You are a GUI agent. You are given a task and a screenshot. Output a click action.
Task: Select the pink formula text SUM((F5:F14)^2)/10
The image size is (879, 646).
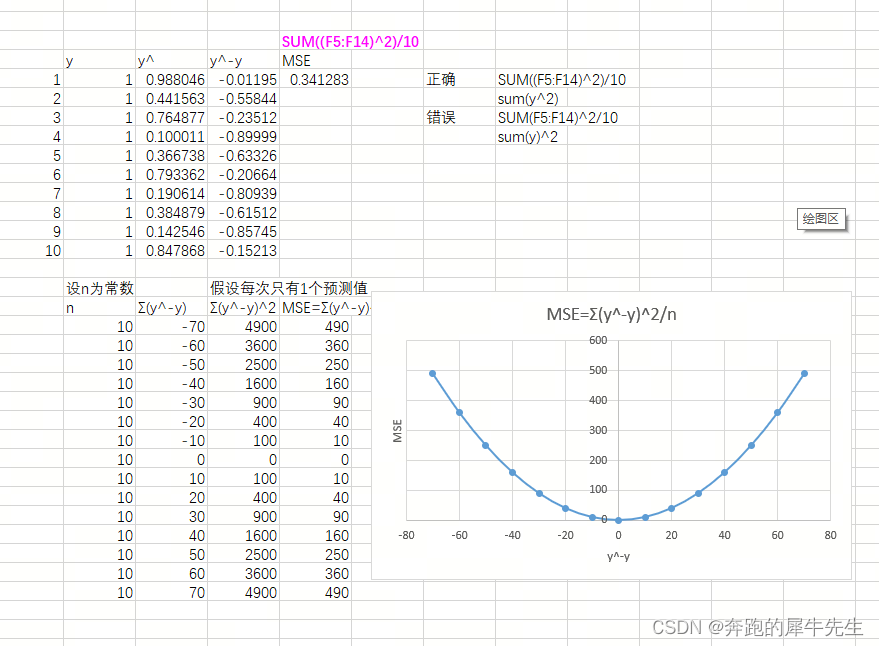[350, 41]
